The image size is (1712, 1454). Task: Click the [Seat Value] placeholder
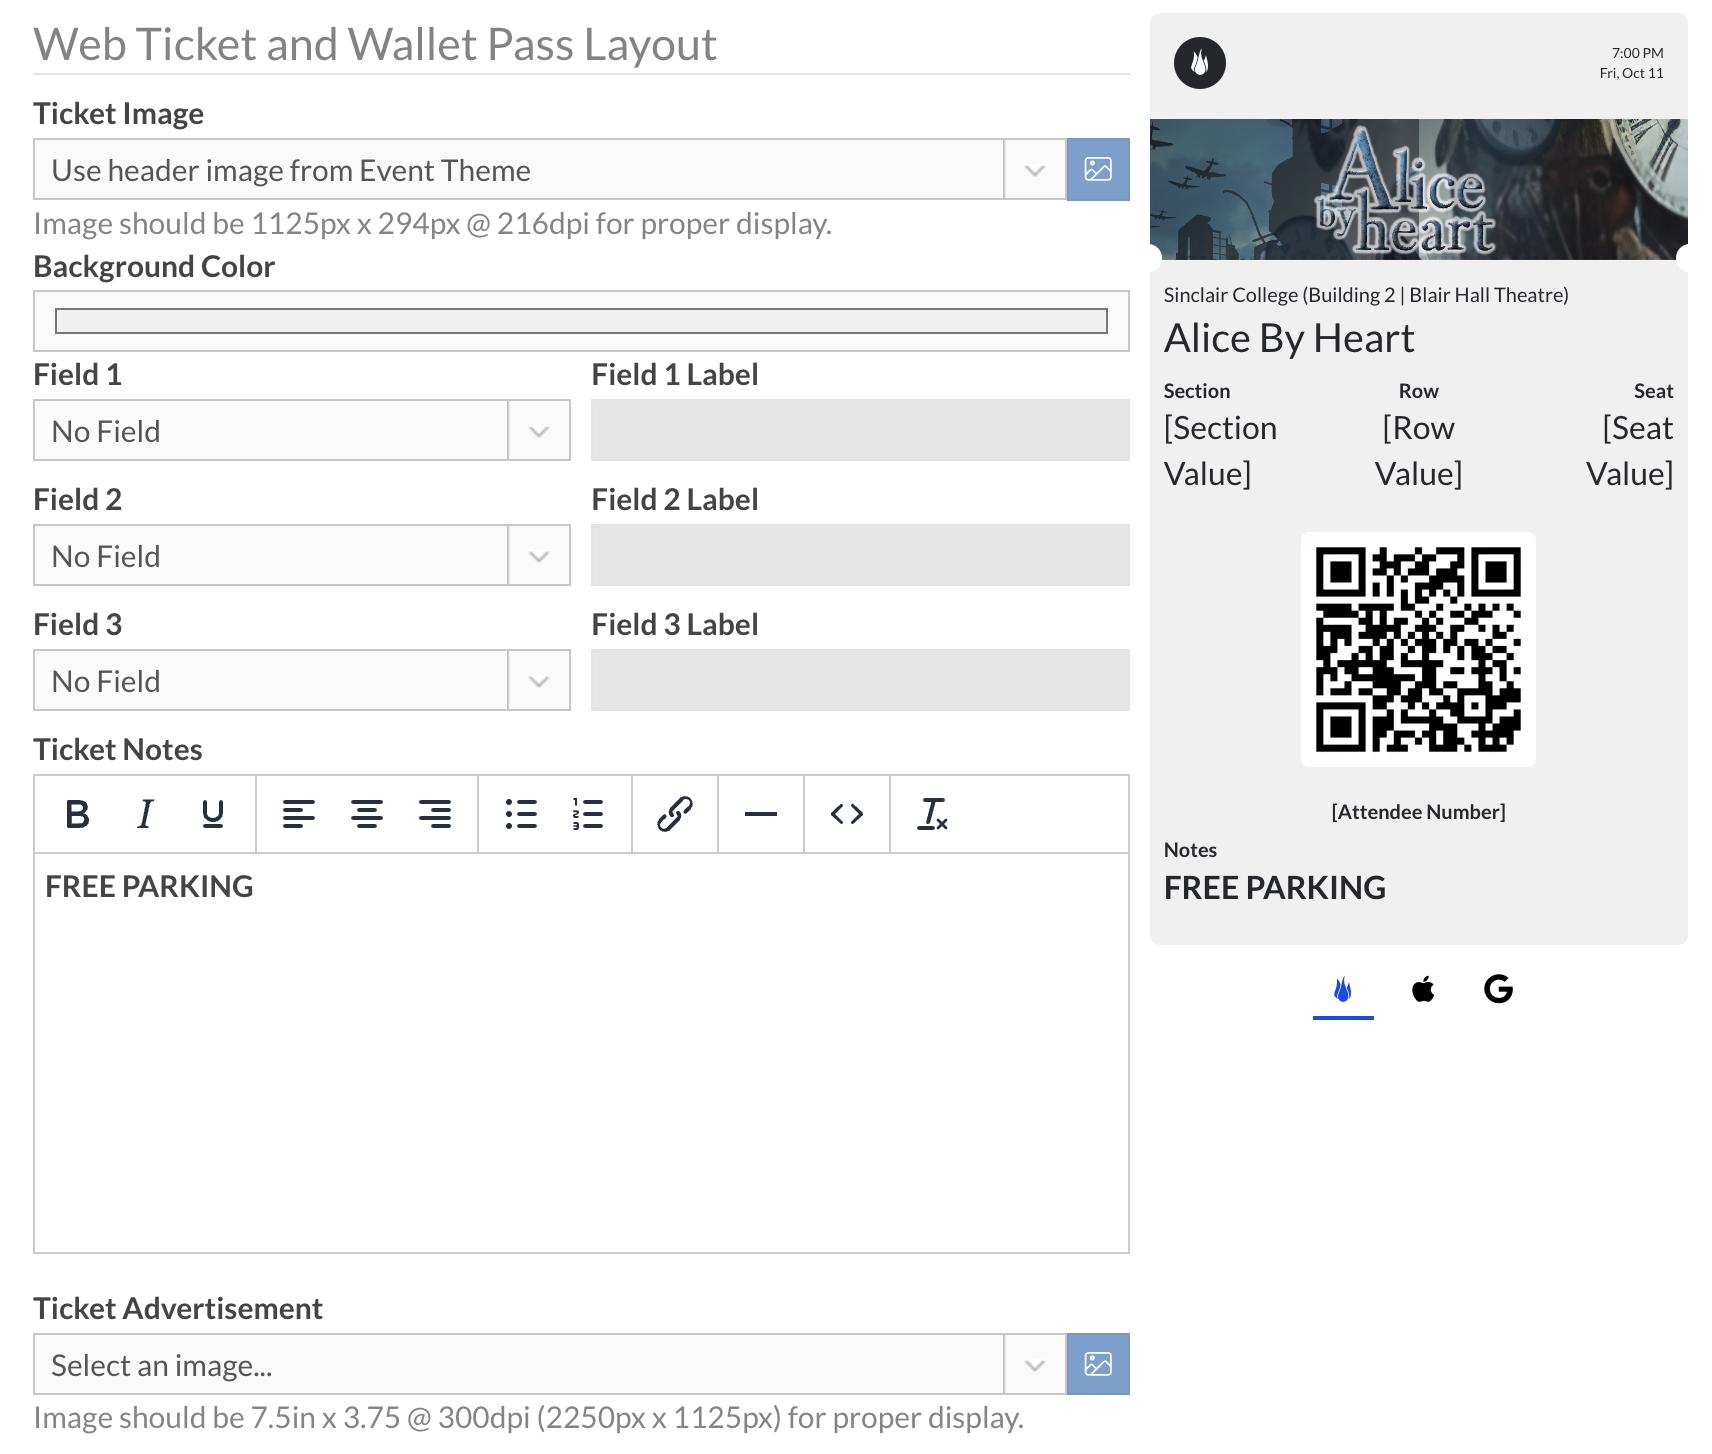(x=1630, y=451)
